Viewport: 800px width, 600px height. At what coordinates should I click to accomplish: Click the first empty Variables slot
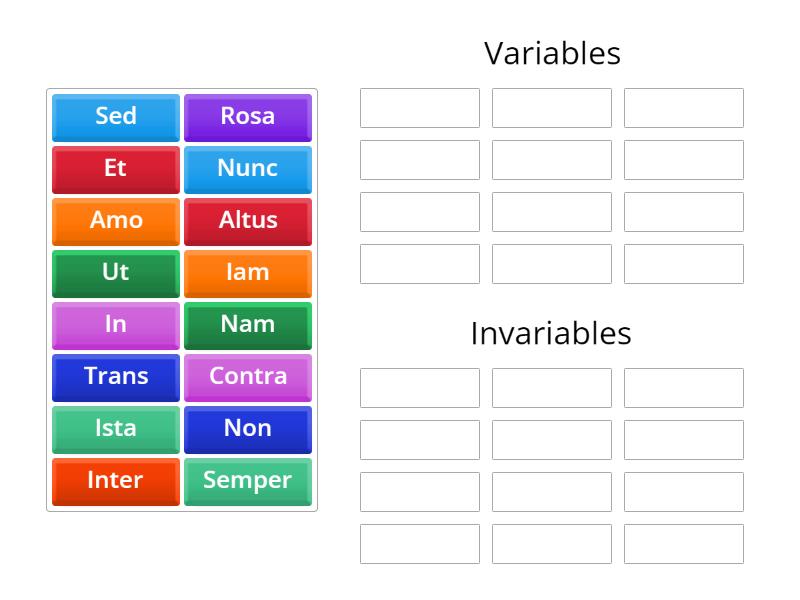[419, 107]
